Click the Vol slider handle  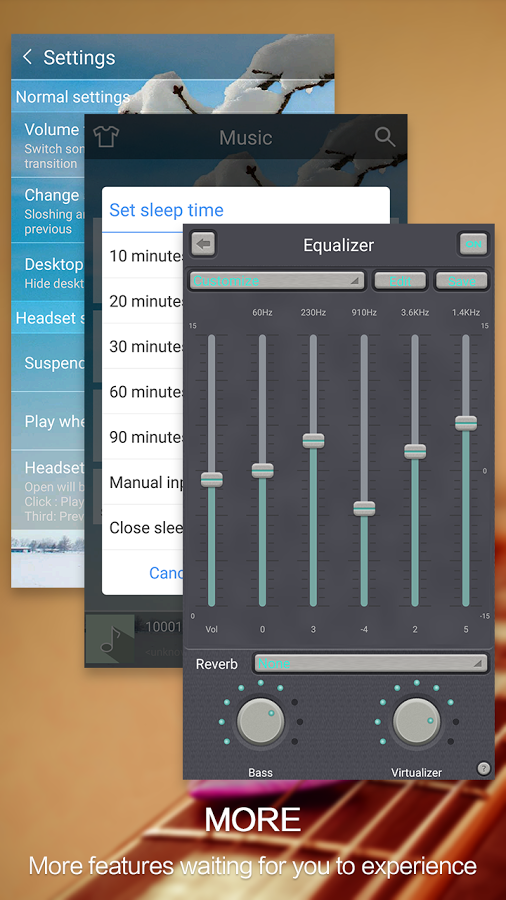212,479
